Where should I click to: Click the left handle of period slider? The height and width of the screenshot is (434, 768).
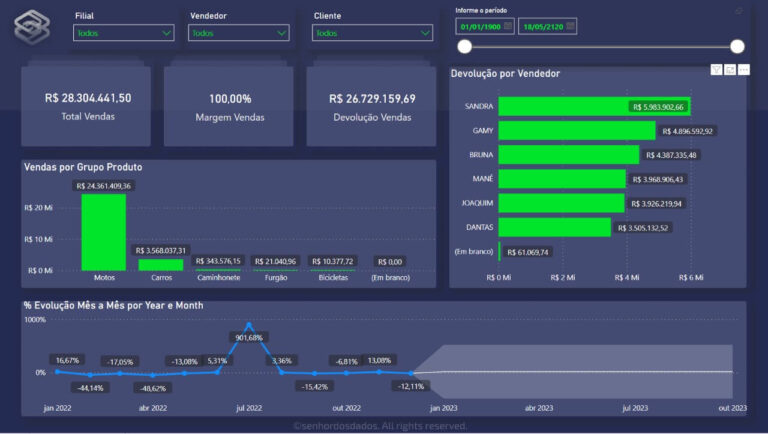464,47
